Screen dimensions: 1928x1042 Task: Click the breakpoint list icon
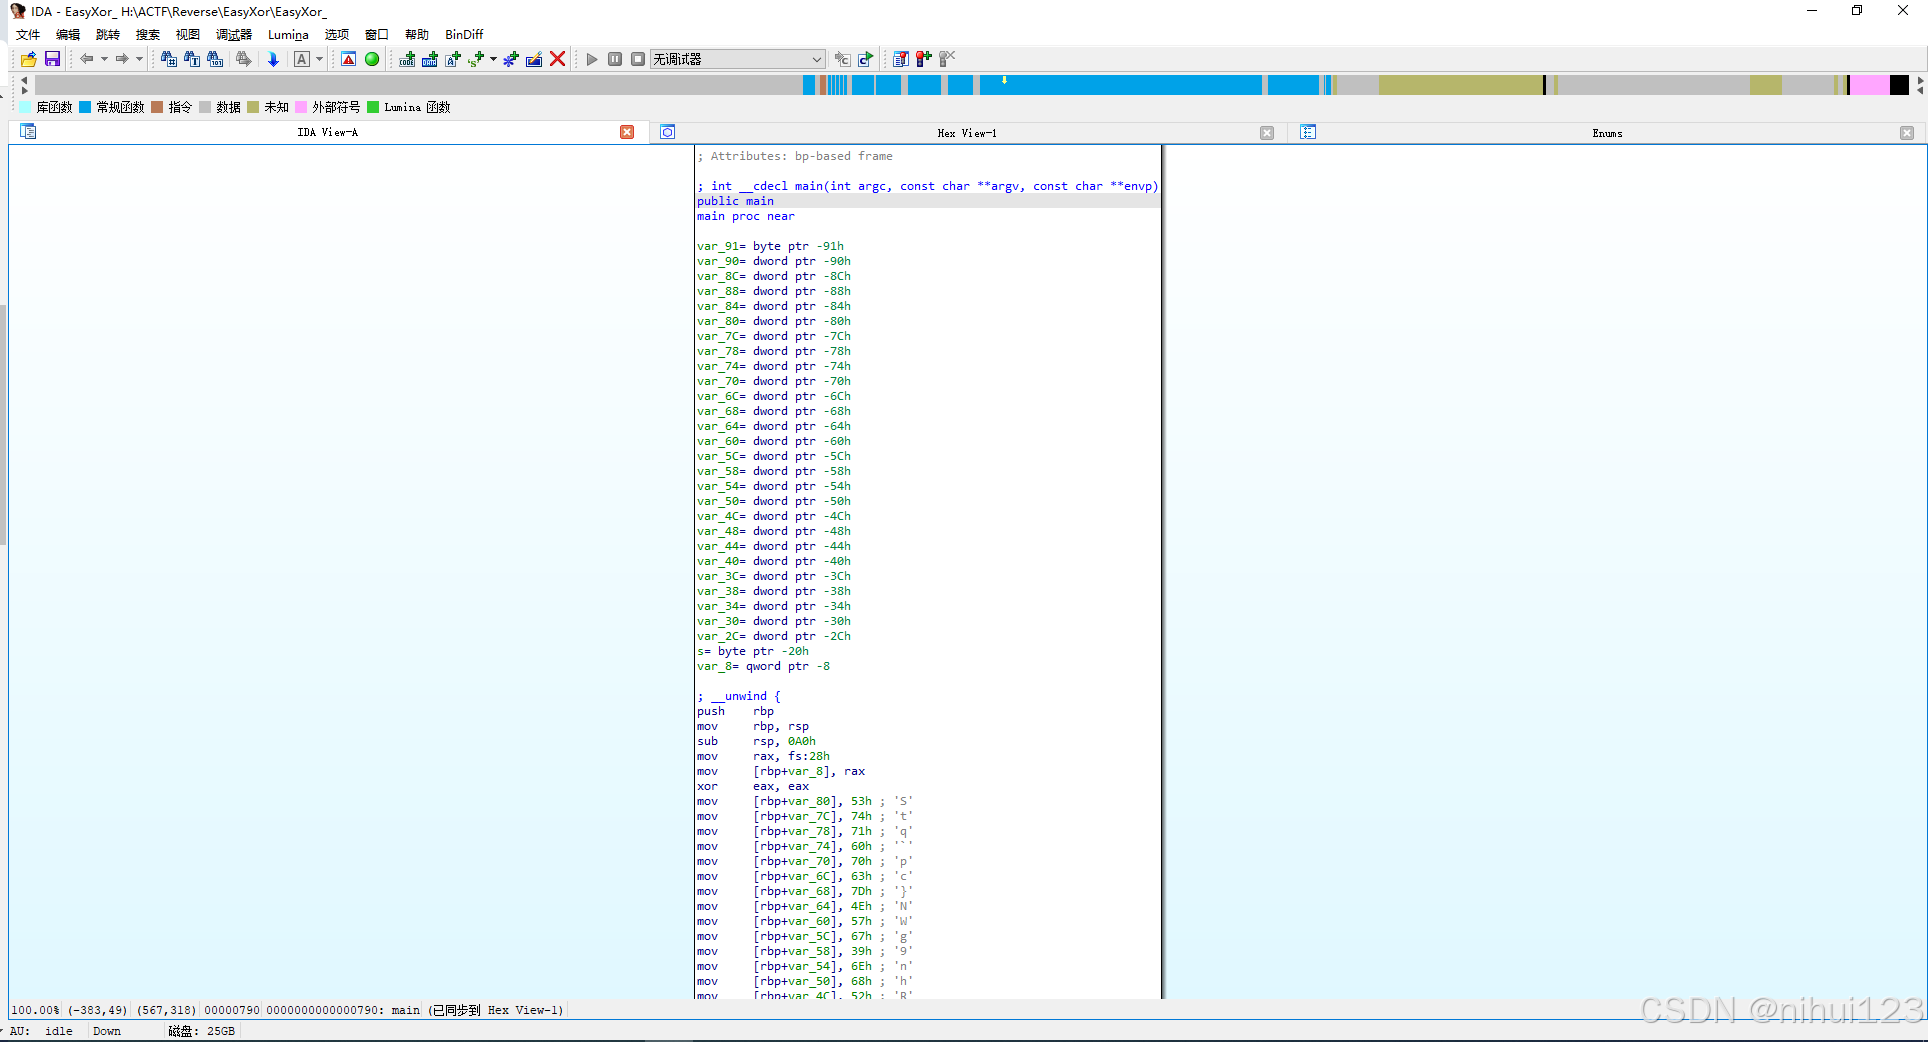tap(901, 59)
